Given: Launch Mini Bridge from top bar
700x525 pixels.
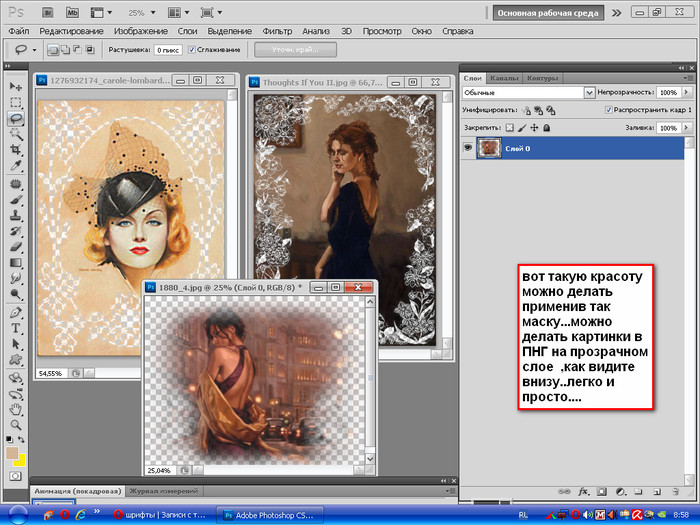Looking at the screenshot, I should 73,14.
